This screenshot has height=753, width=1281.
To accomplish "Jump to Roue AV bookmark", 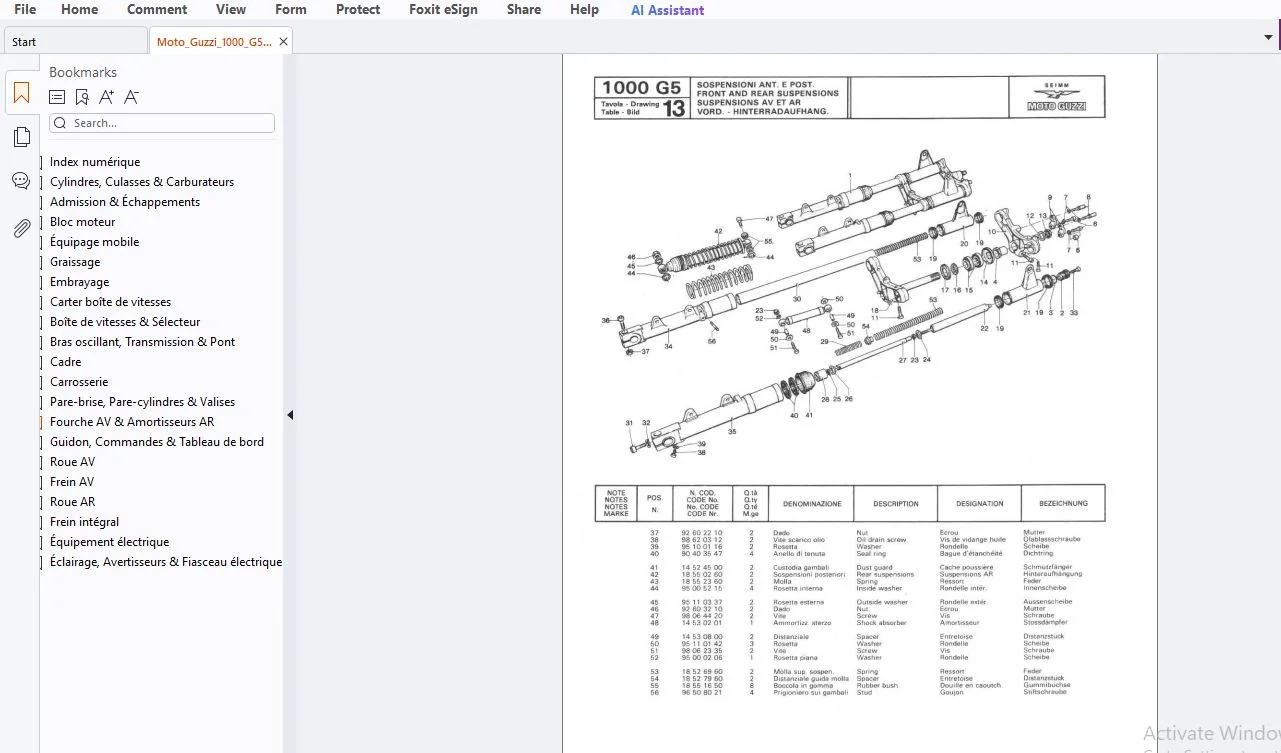I will point(73,462).
